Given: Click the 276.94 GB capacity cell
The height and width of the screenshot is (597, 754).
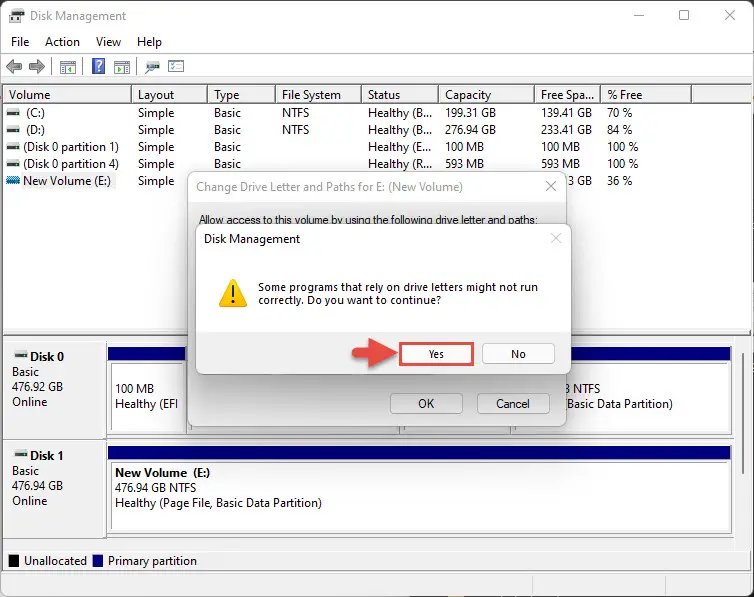Looking at the screenshot, I should pos(470,130).
